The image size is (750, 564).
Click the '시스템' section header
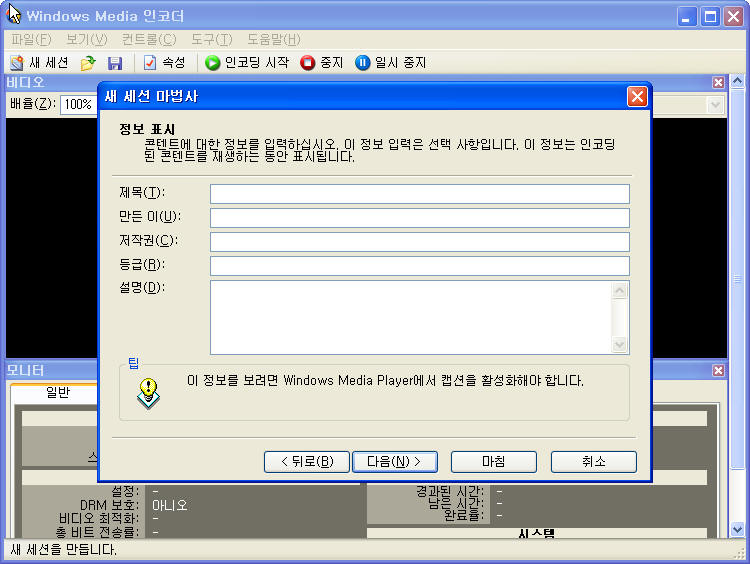tap(537, 533)
